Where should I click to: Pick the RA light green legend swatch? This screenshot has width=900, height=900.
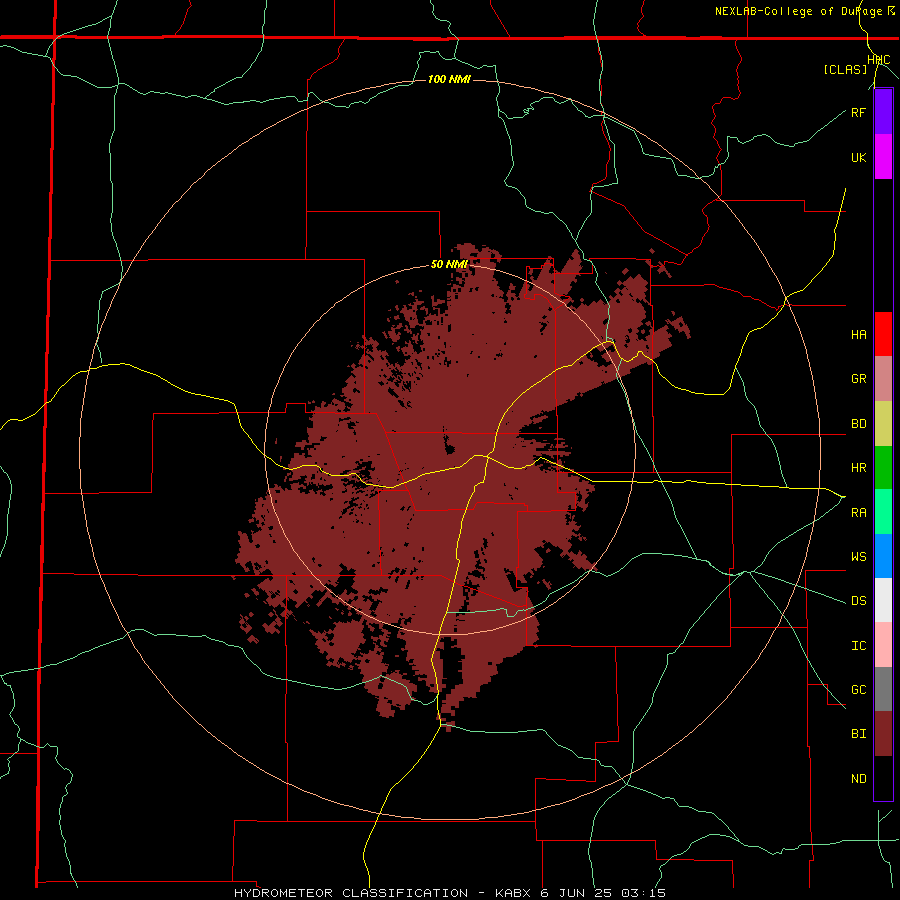(883, 512)
